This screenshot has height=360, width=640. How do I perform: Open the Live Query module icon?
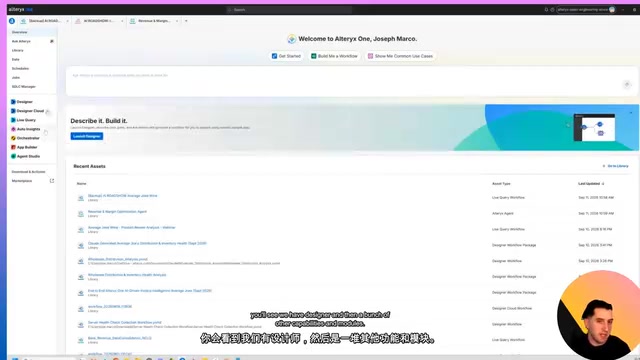click(x=13, y=120)
